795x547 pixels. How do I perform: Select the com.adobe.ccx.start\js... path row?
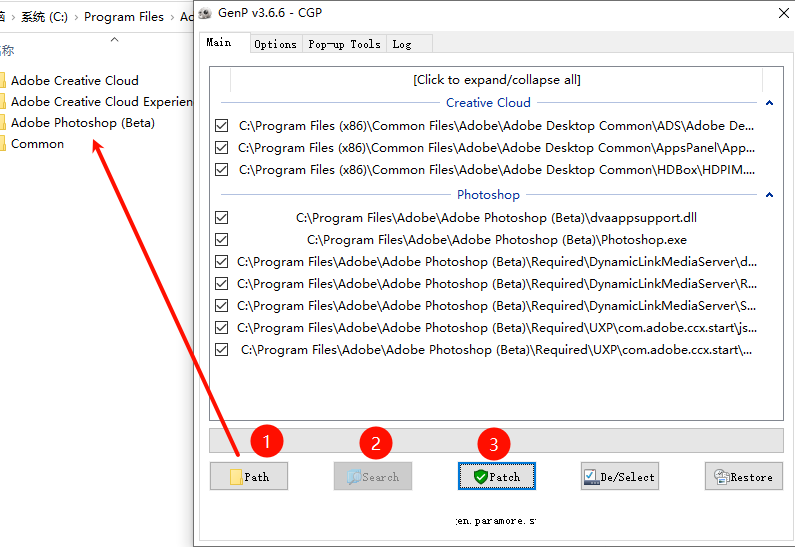[x=497, y=328]
